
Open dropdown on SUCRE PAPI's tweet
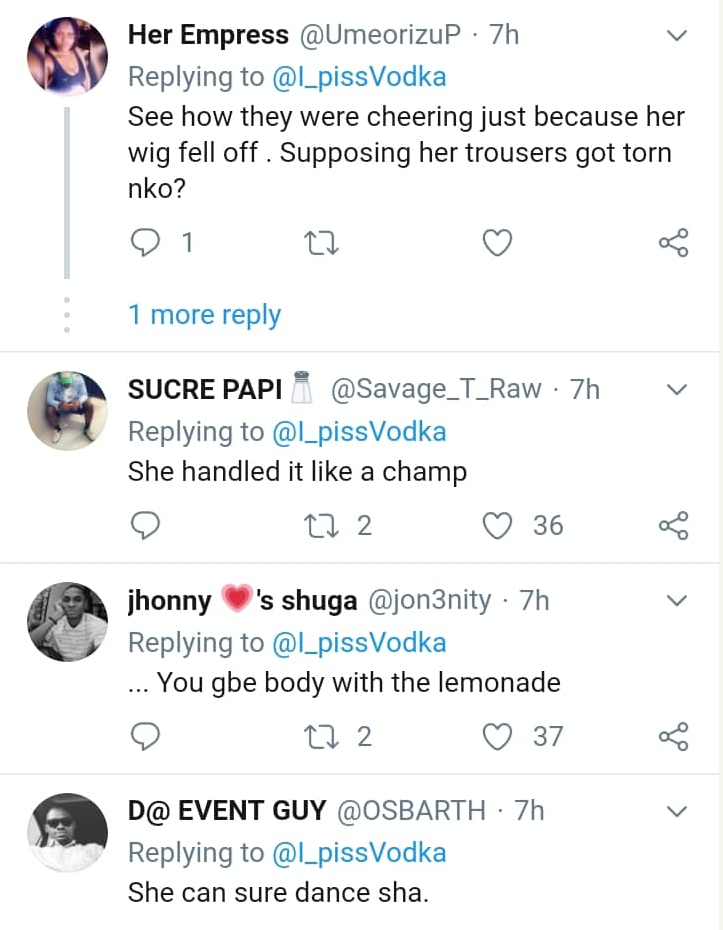pos(677,389)
